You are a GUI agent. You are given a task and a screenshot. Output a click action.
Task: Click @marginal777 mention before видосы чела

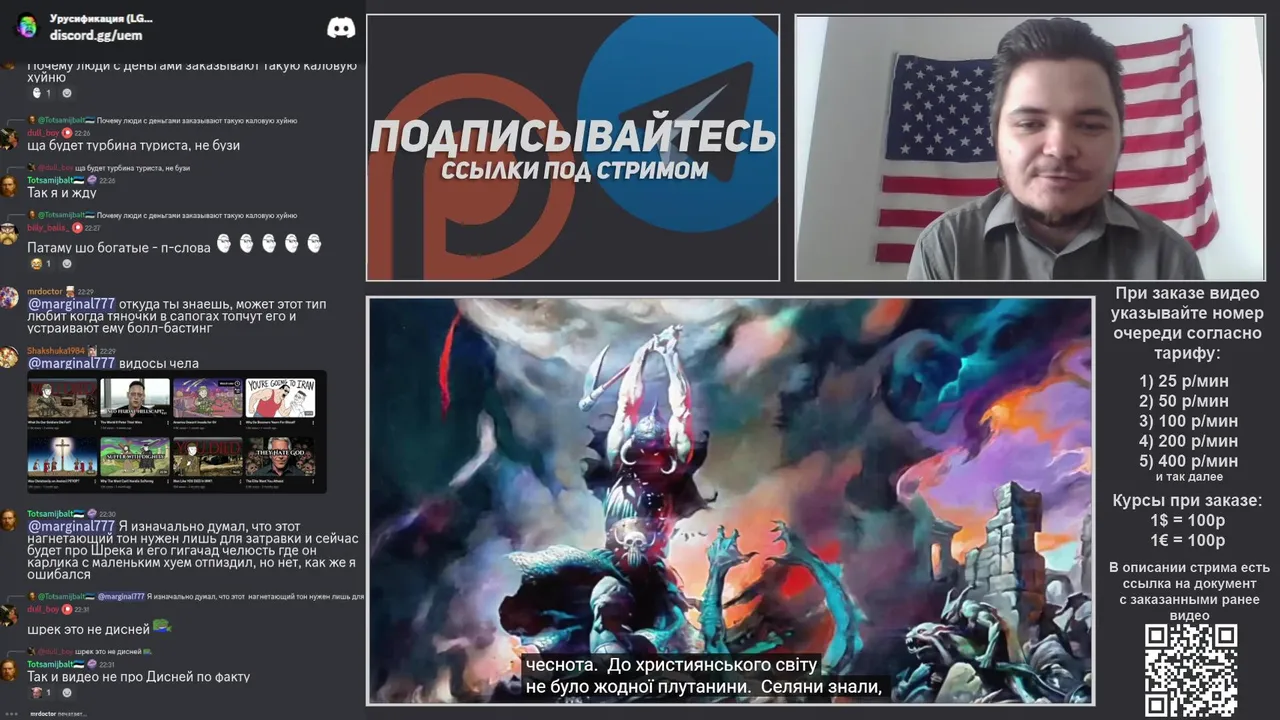71,363
